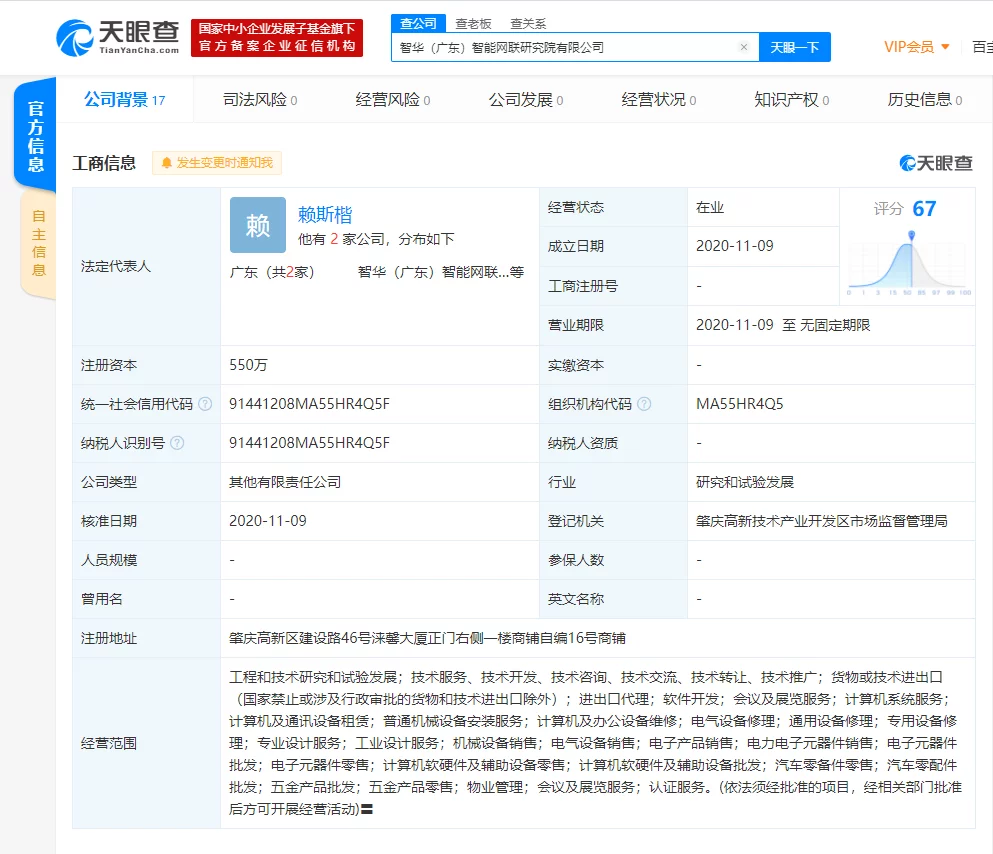Open the 司法风险 tab
Image resolution: width=993 pixels, height=854 pixels.
(260, 100)
